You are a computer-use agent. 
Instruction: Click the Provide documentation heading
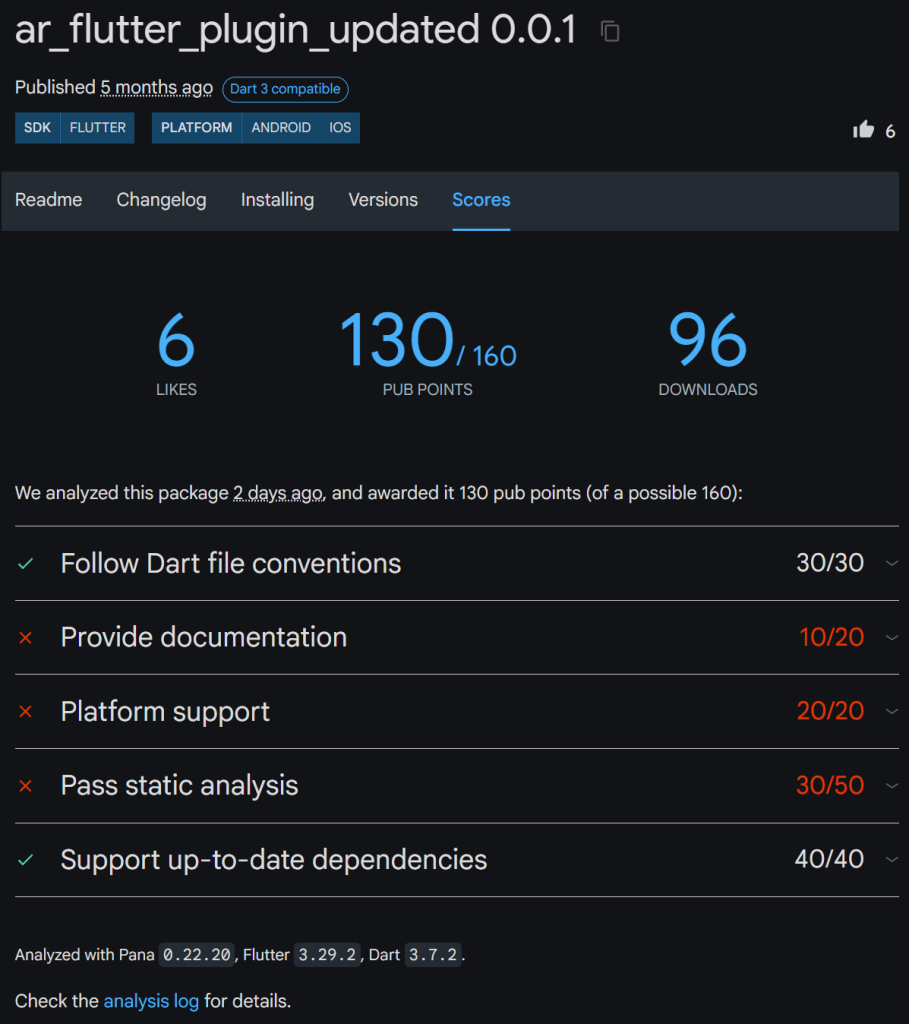(x=204, y=637)
